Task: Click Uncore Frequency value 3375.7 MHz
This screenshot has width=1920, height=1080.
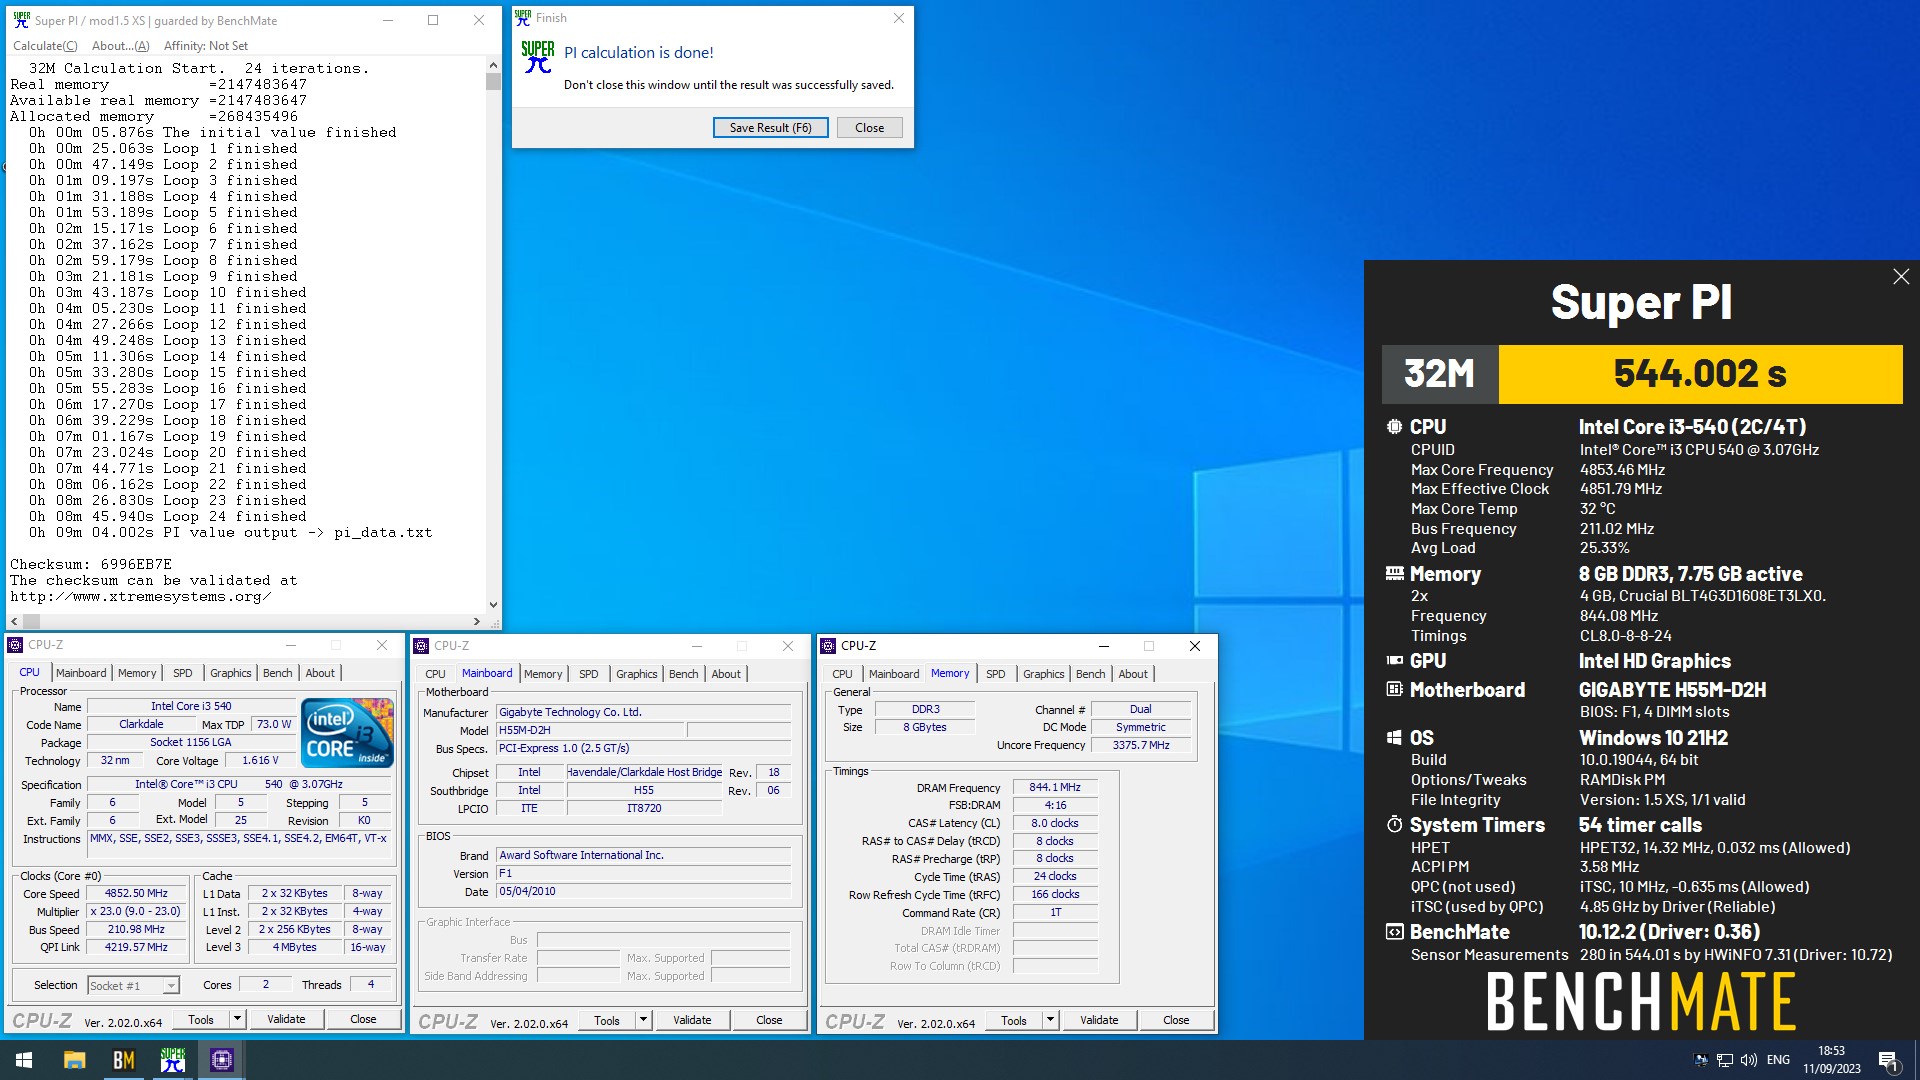Action: tap(1140, 746)
